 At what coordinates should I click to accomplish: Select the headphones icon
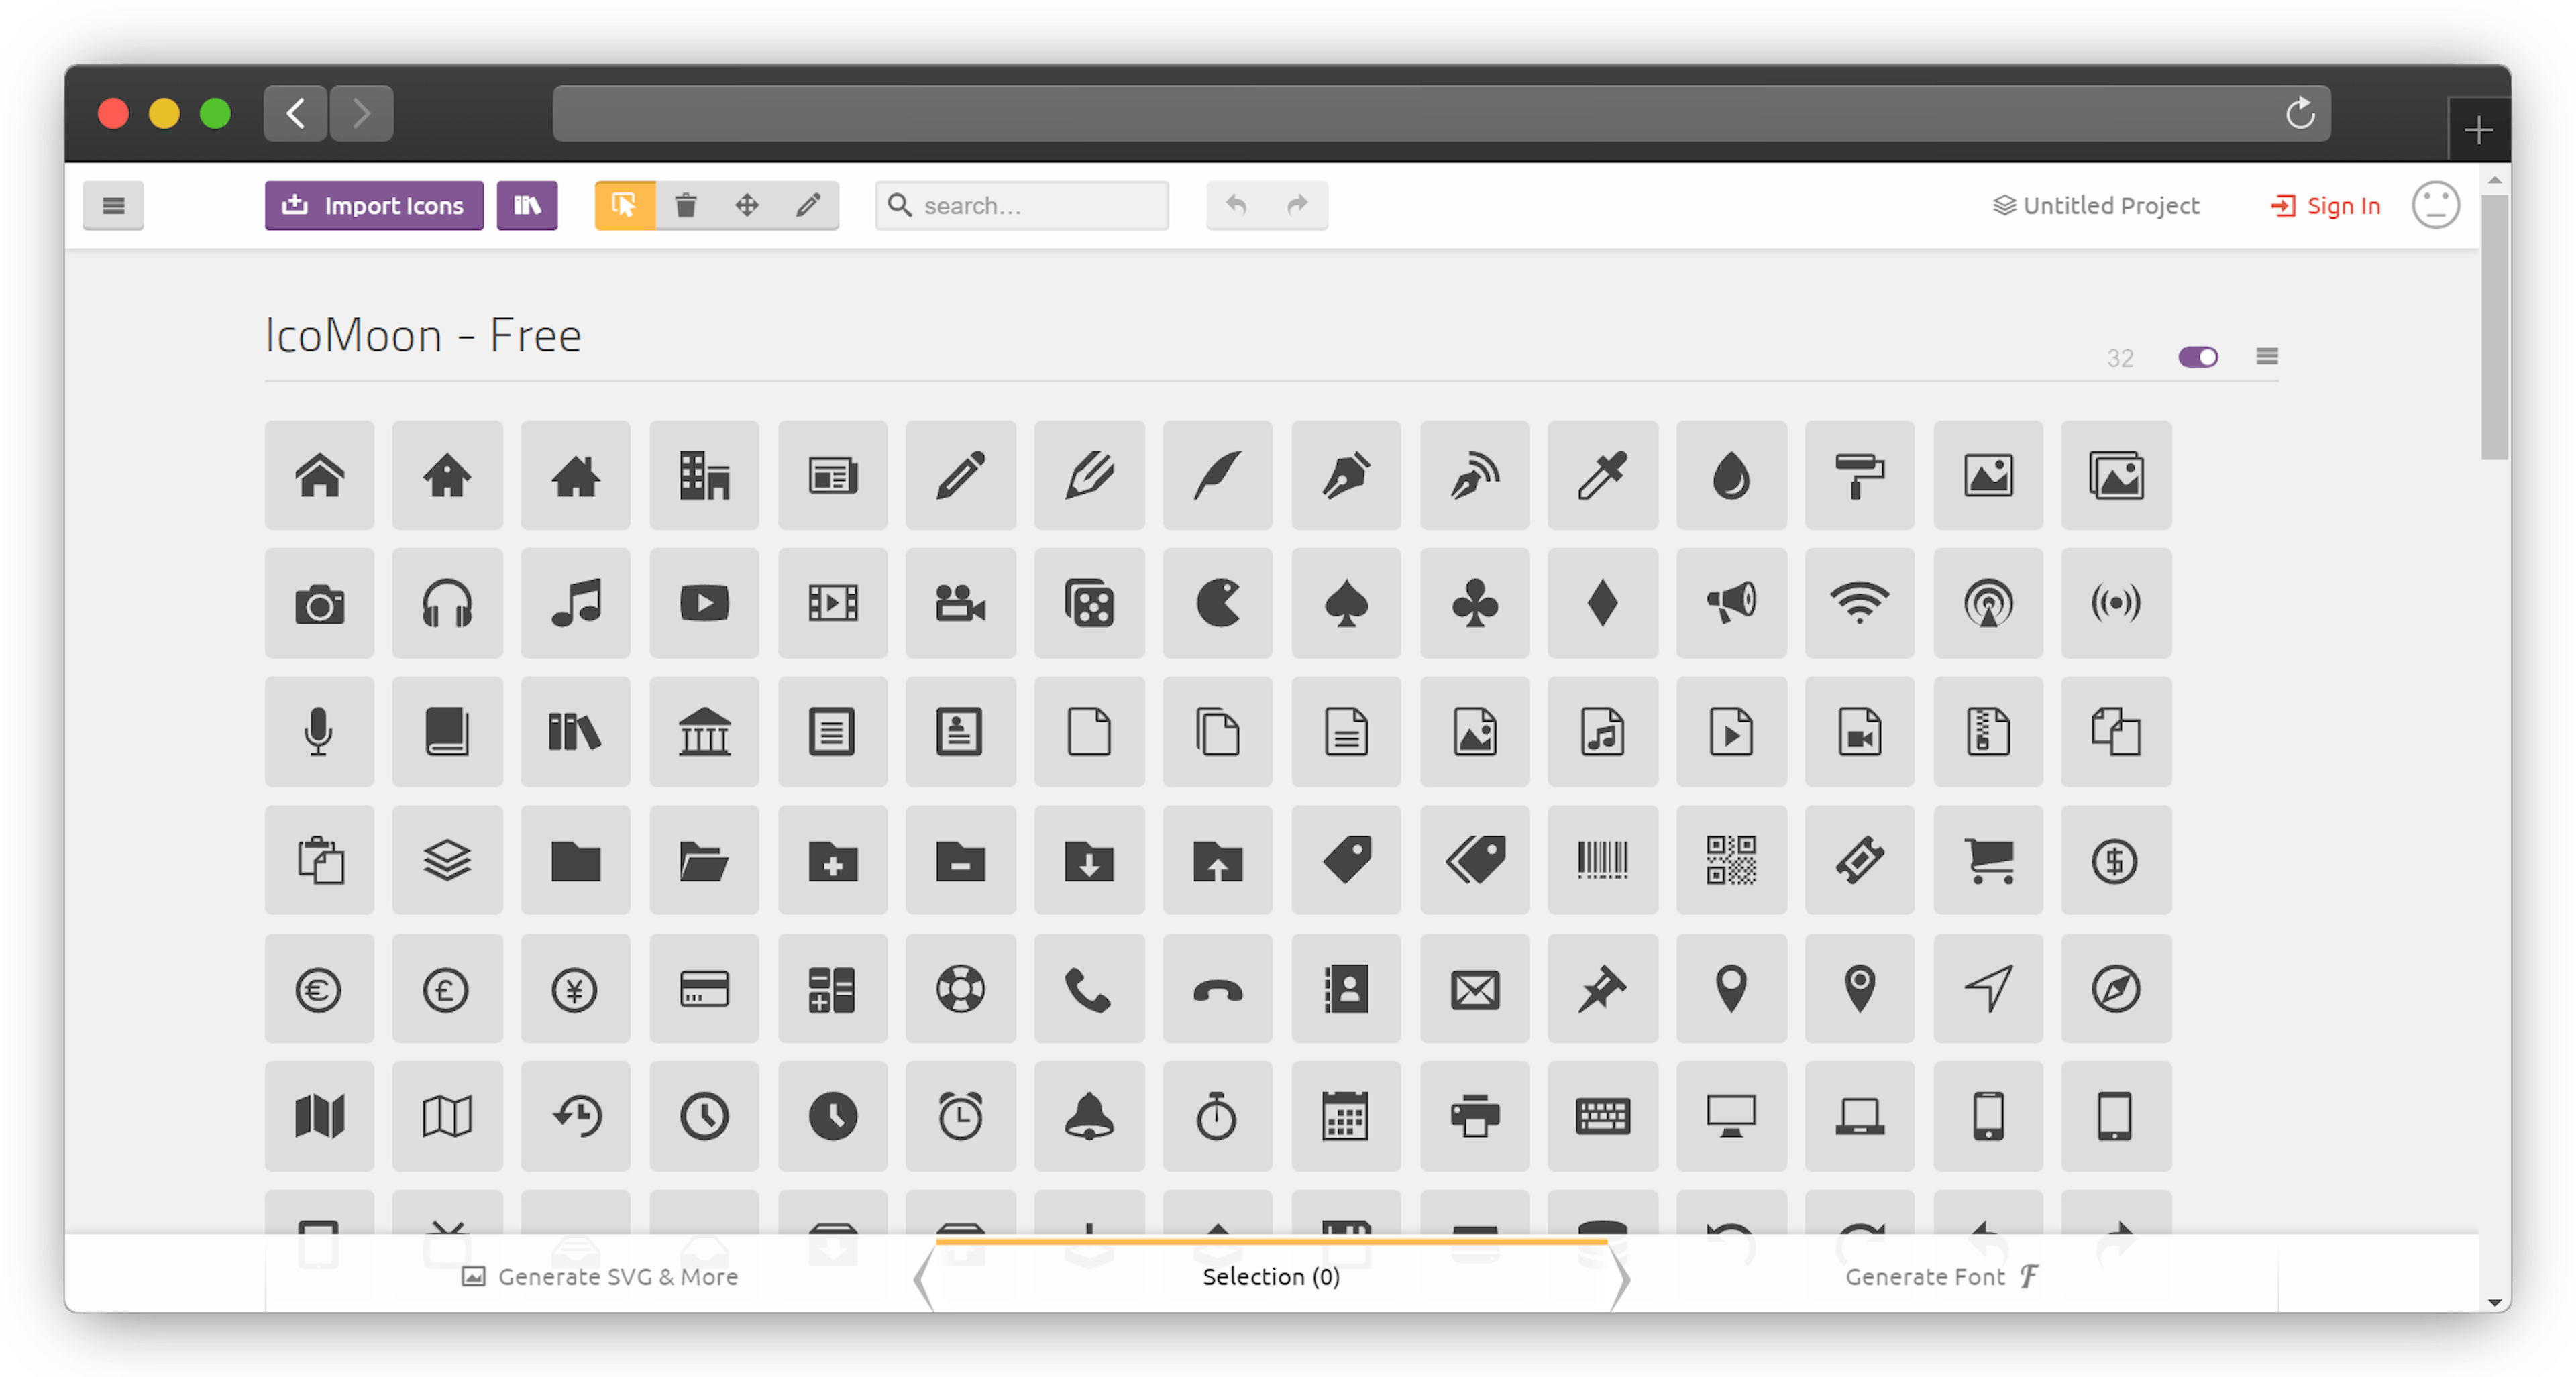pos(447,603)
